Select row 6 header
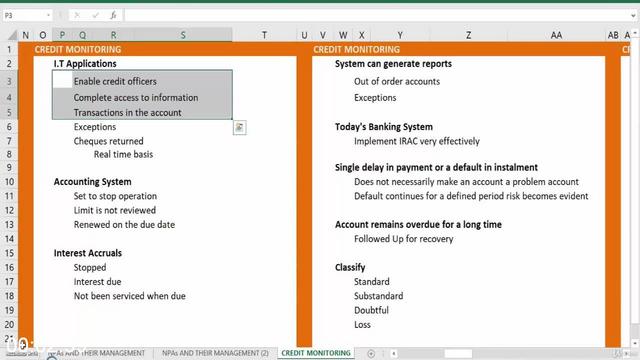The image size is (640, 360). click(x=9, y=127)
